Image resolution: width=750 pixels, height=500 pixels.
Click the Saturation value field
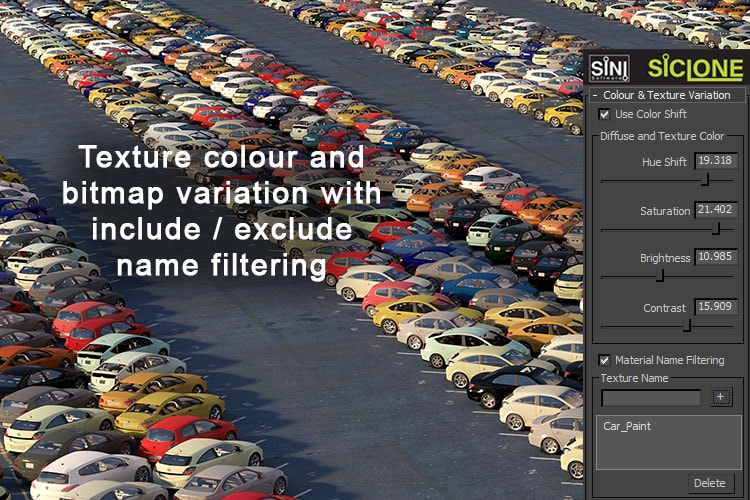[716, 210]
